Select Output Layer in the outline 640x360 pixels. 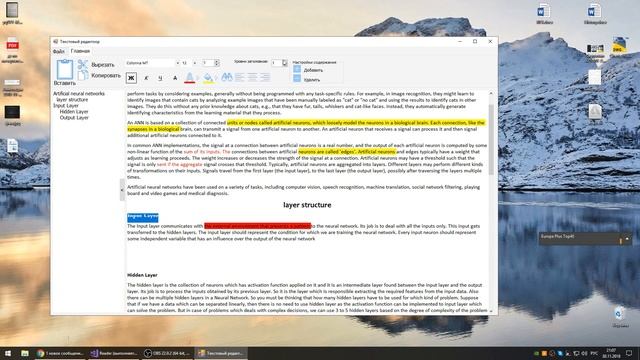(74, 118)
